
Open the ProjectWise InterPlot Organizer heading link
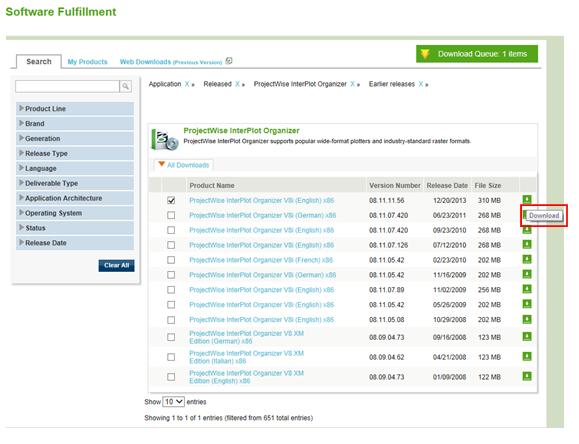click(x=241, y=130)
